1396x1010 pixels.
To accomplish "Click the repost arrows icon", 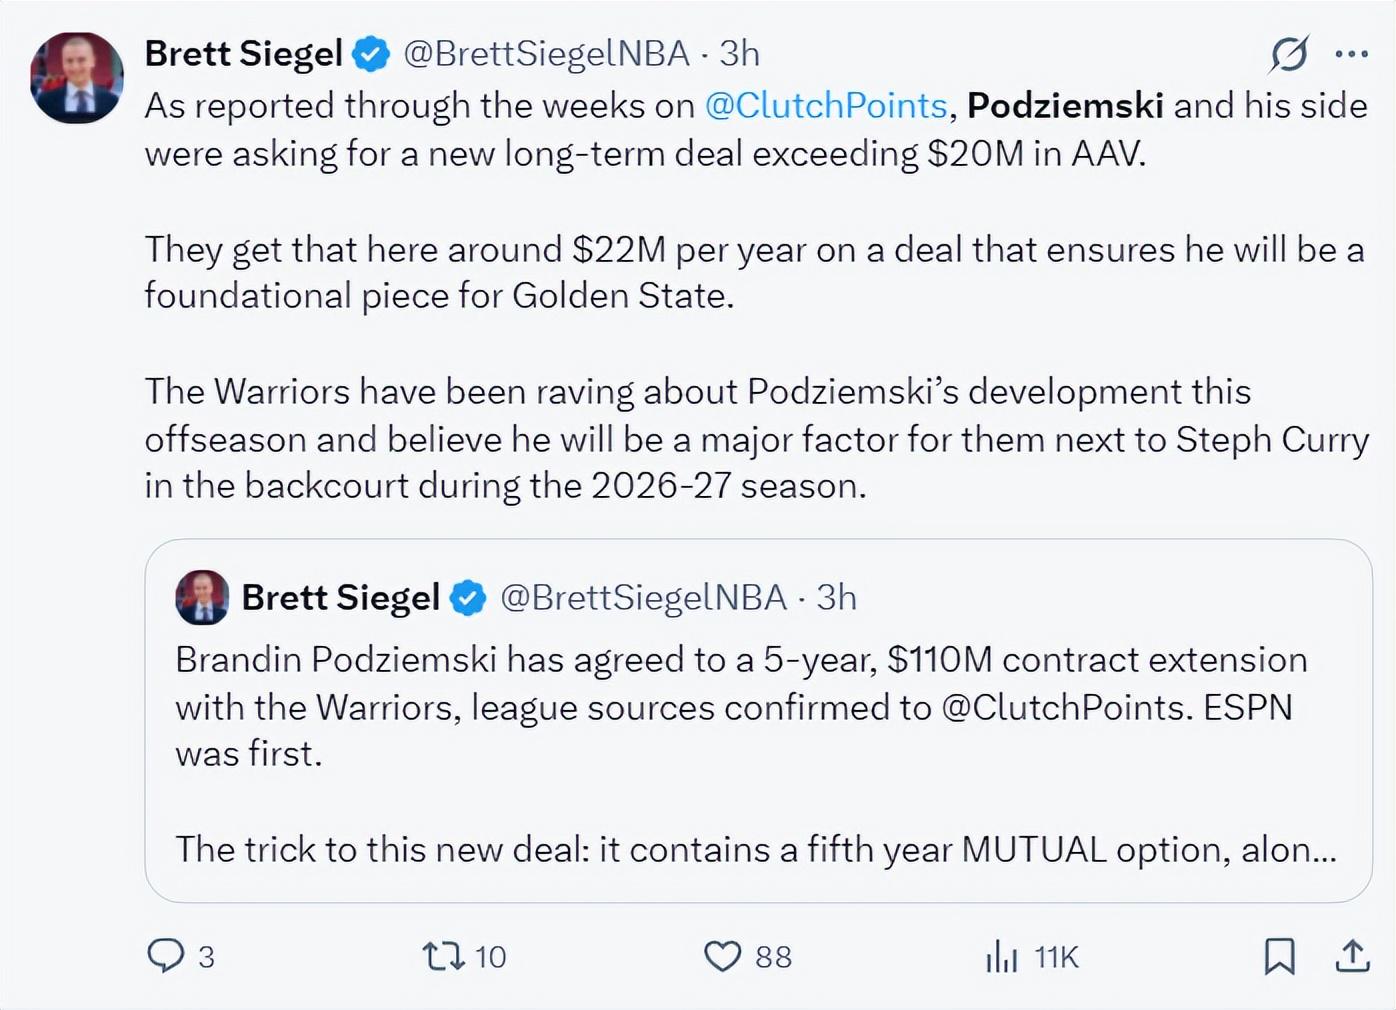I will [444, 956].
